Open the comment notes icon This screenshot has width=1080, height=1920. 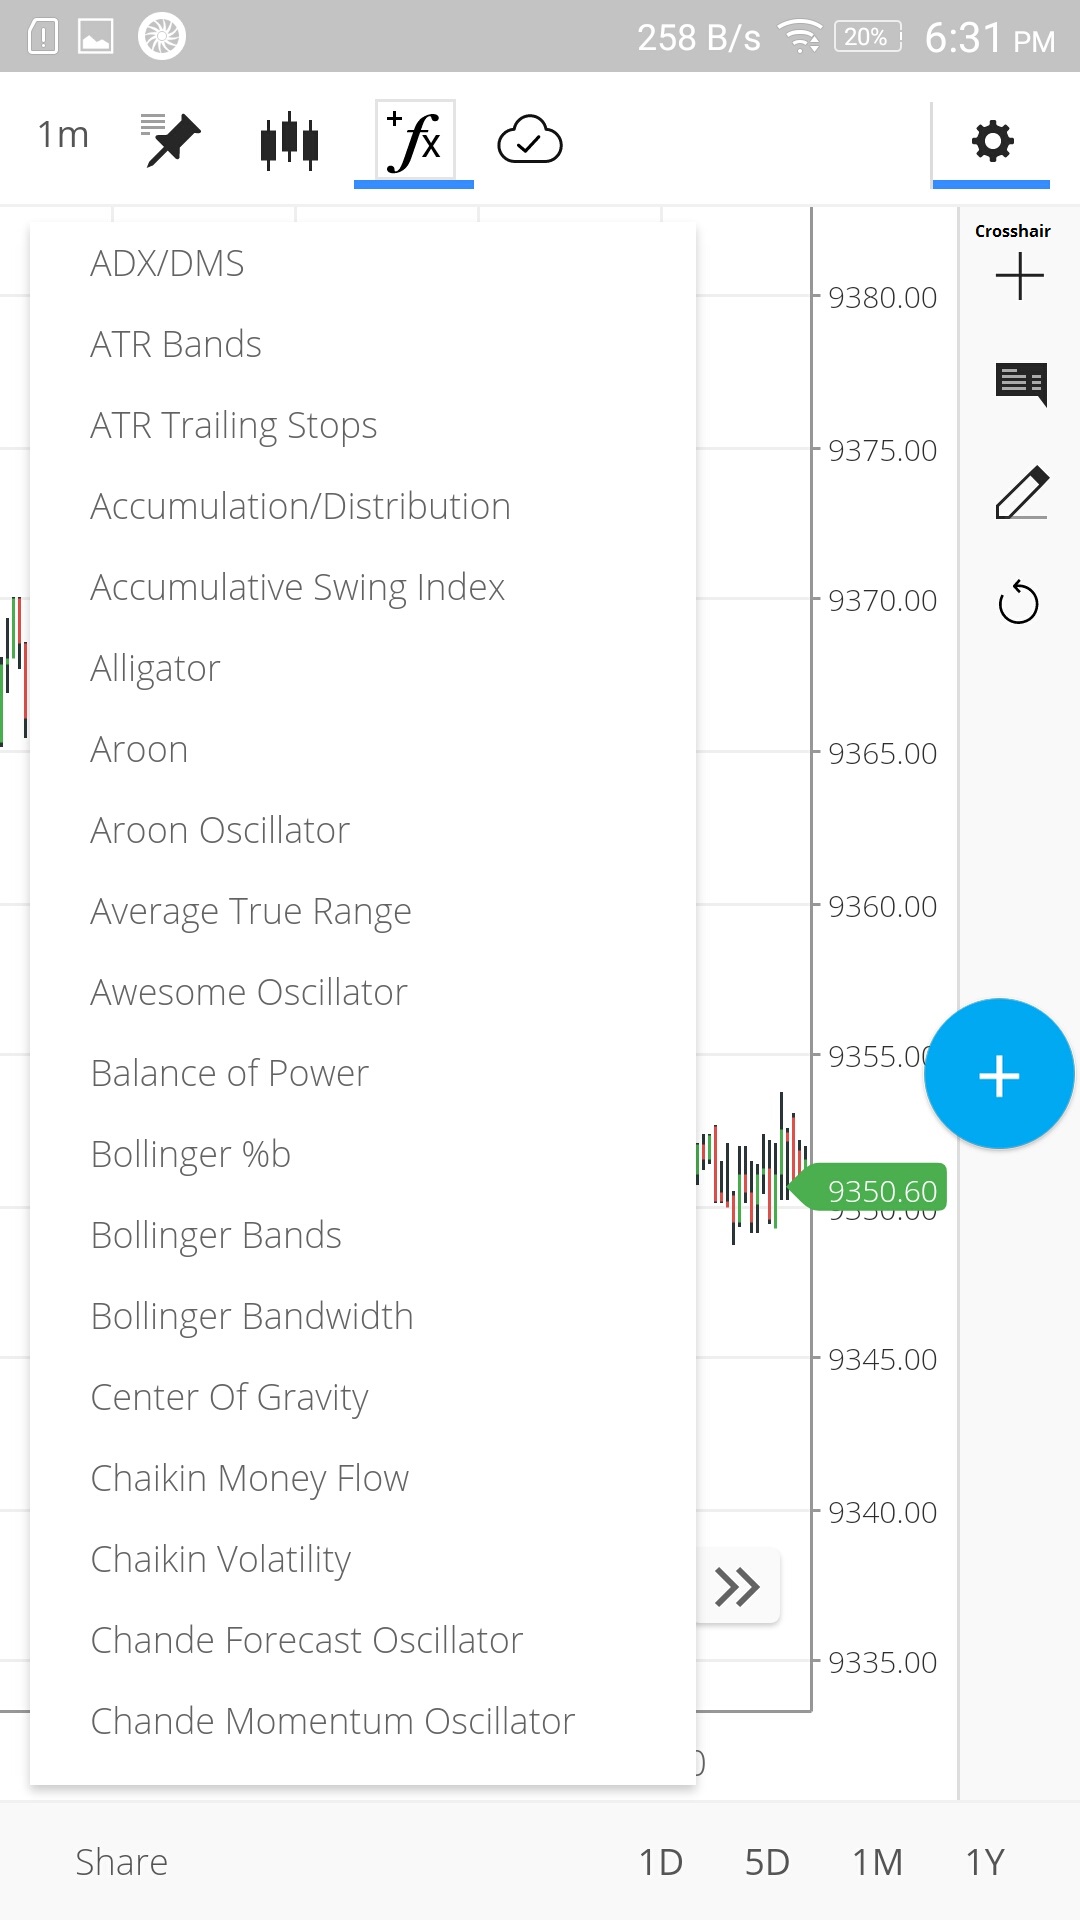(1021, 383)
